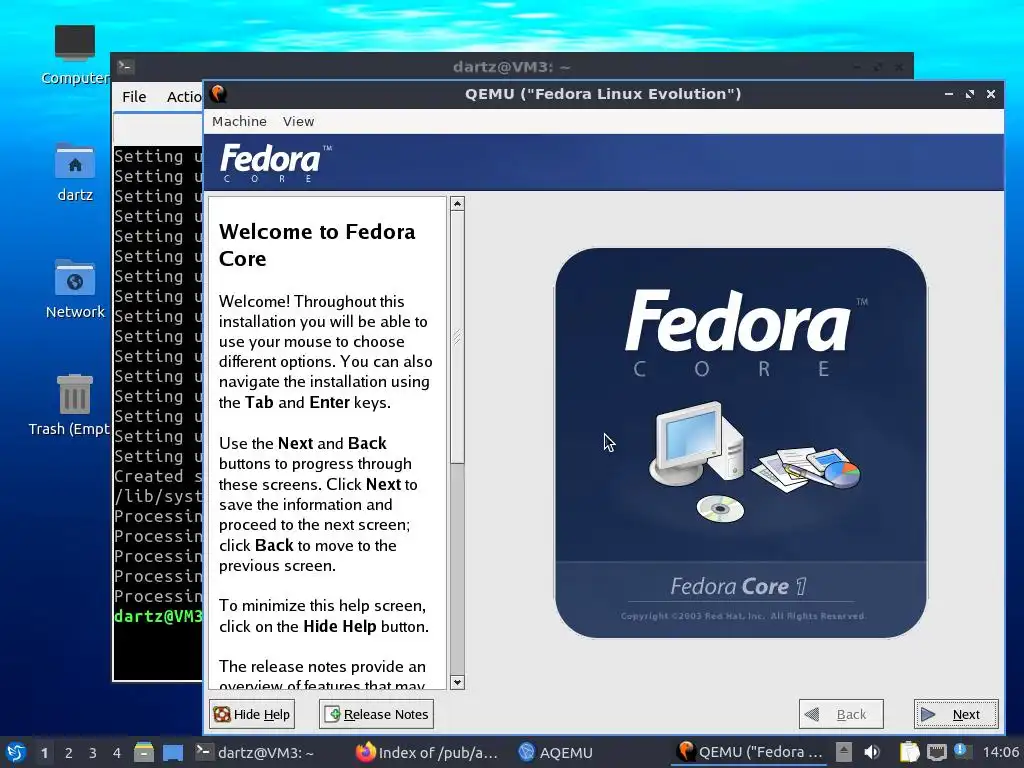Minimize the QEMU window

coord(948,94)
